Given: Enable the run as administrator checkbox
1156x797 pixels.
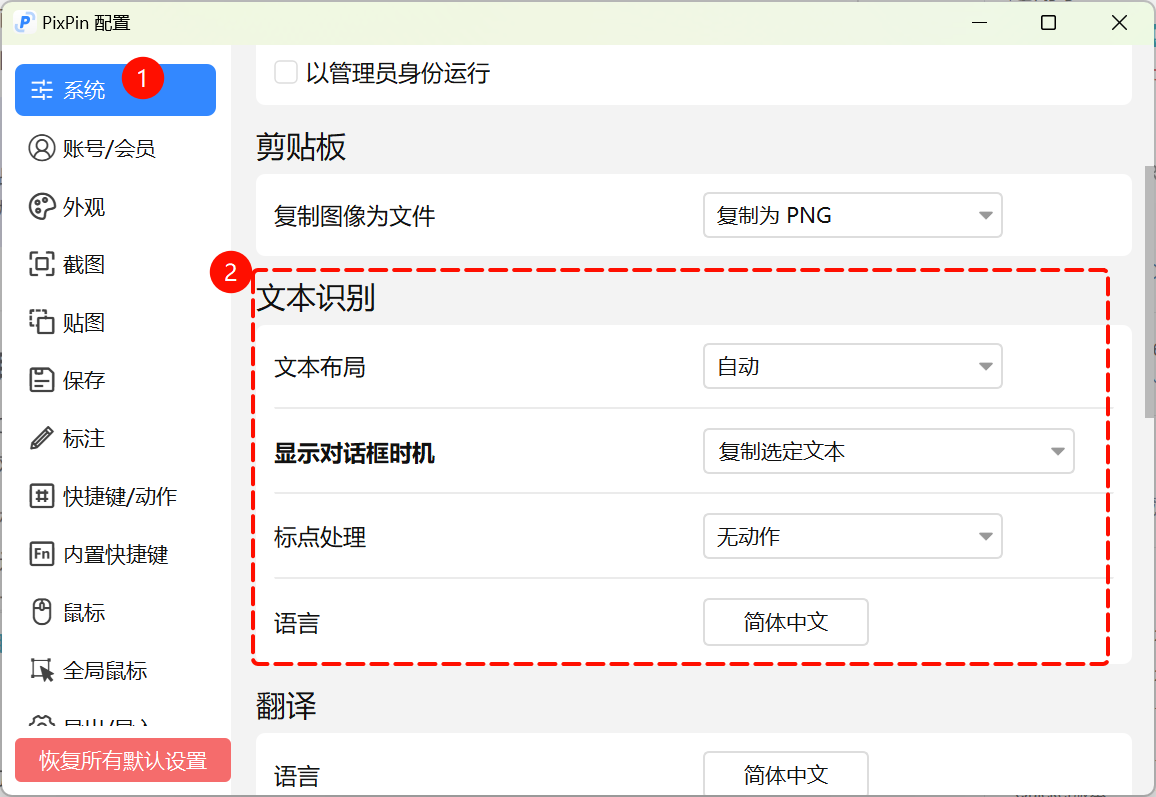Looking at the screenshot, I should pyautogui.click(x=286, y=73).
